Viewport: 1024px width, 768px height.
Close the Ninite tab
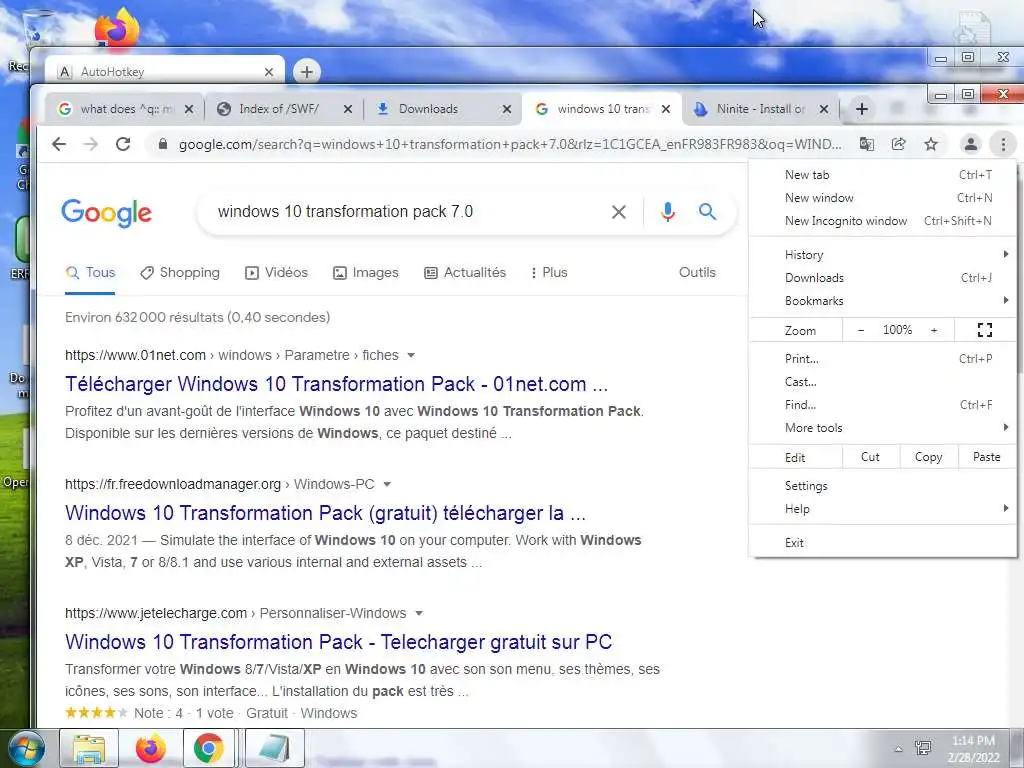click(824, 109)
